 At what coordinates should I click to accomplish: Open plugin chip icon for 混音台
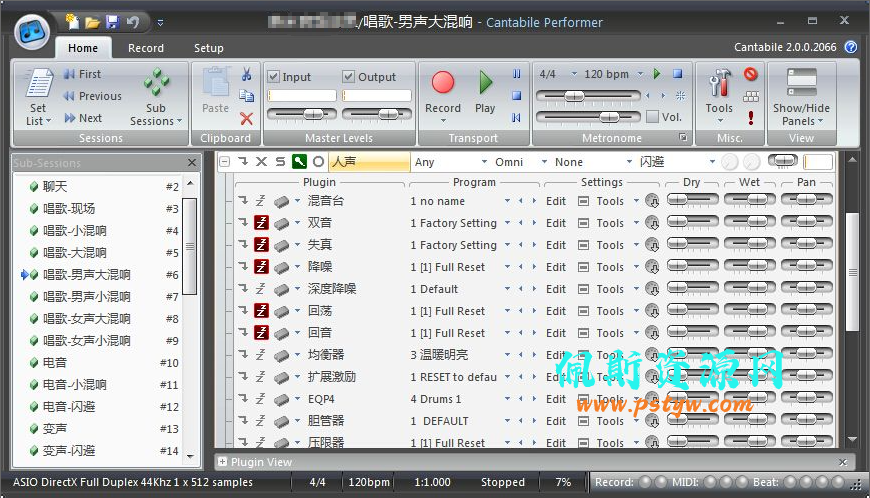coord(281,201)
